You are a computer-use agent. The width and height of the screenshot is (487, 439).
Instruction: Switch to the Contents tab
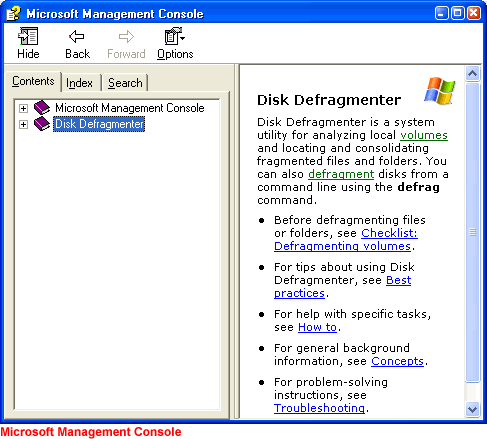click(33, 81)
